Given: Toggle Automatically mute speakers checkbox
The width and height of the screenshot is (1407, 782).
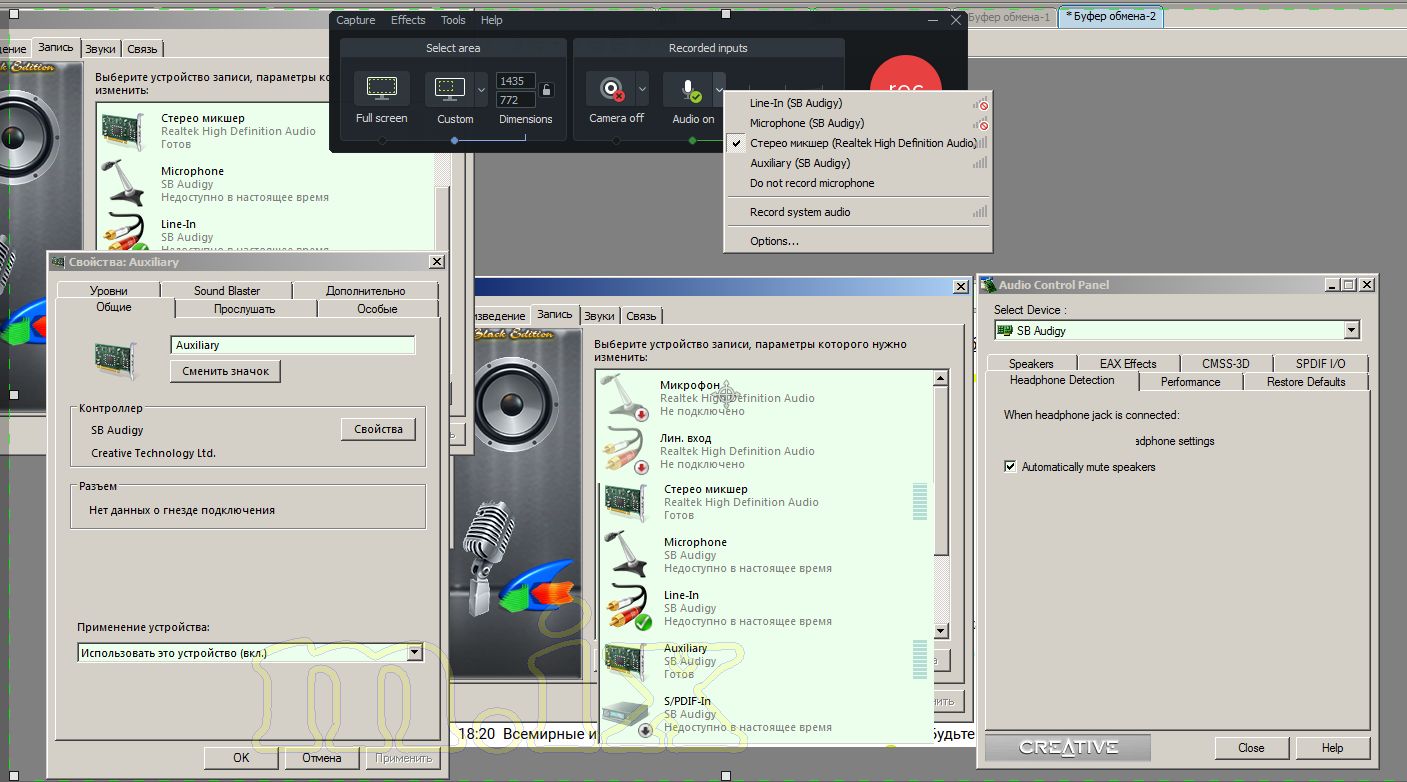Looking at the screenshot, I should click(1010, 467).
